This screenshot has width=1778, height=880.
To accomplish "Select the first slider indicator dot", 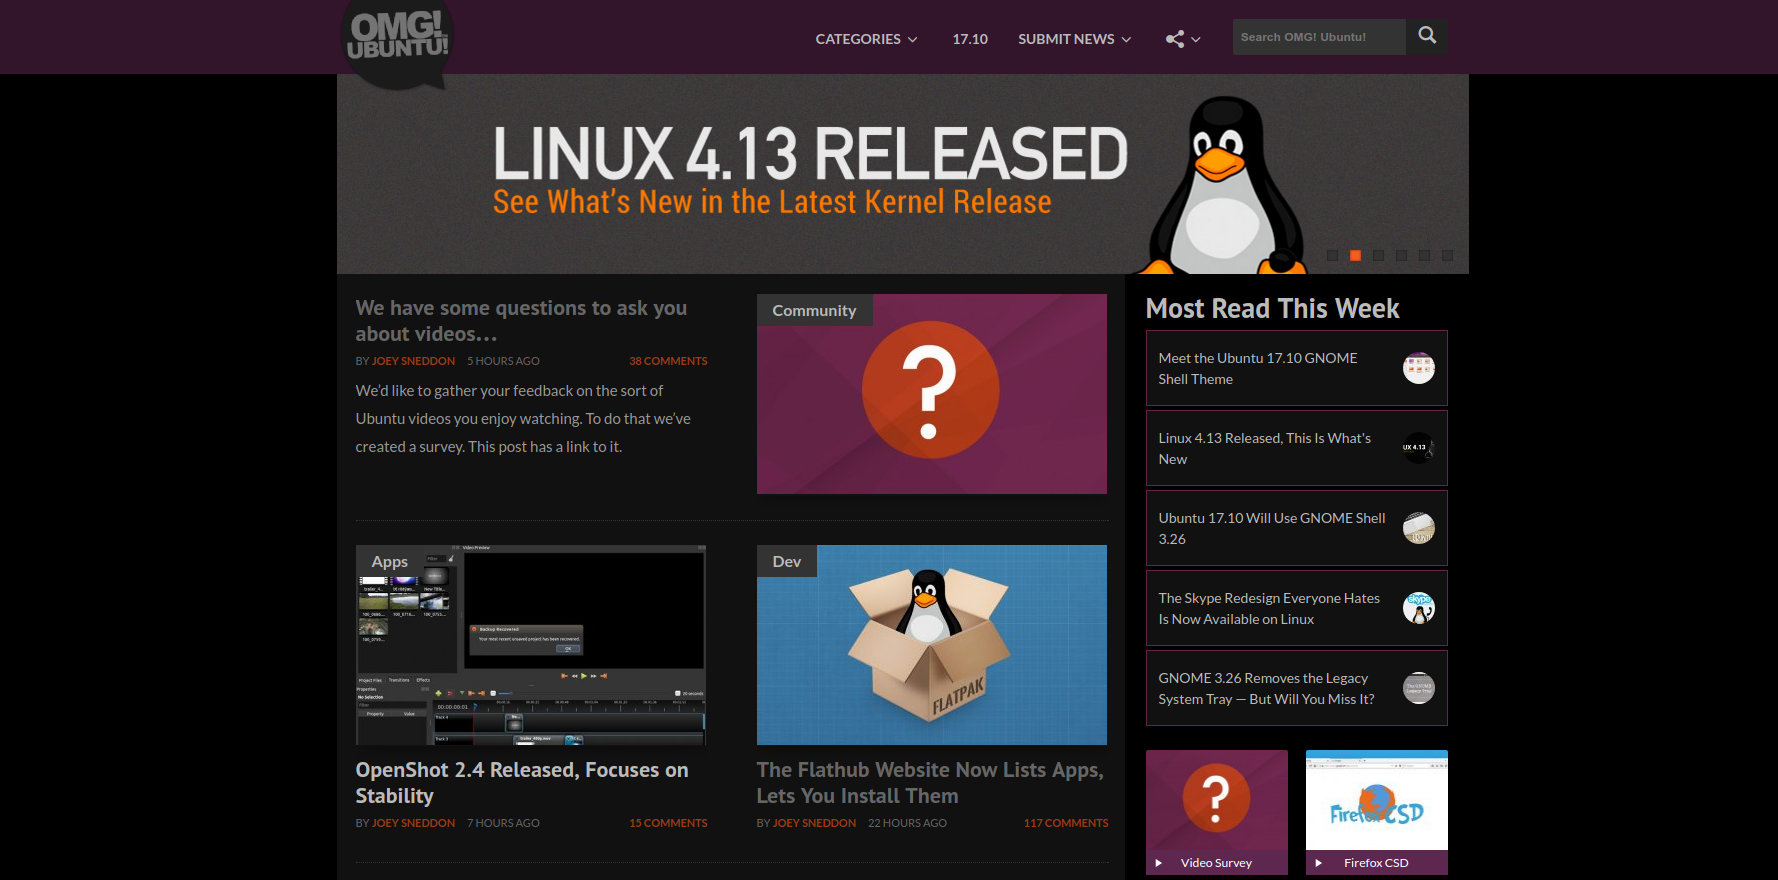I will click(1332, 256).
